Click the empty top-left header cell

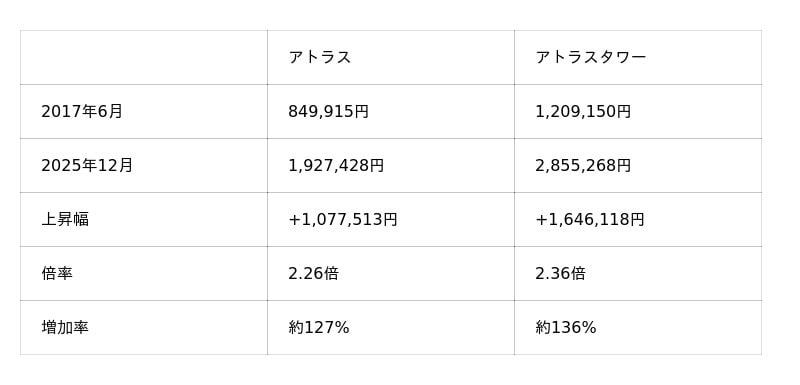(x=144, y=57)
